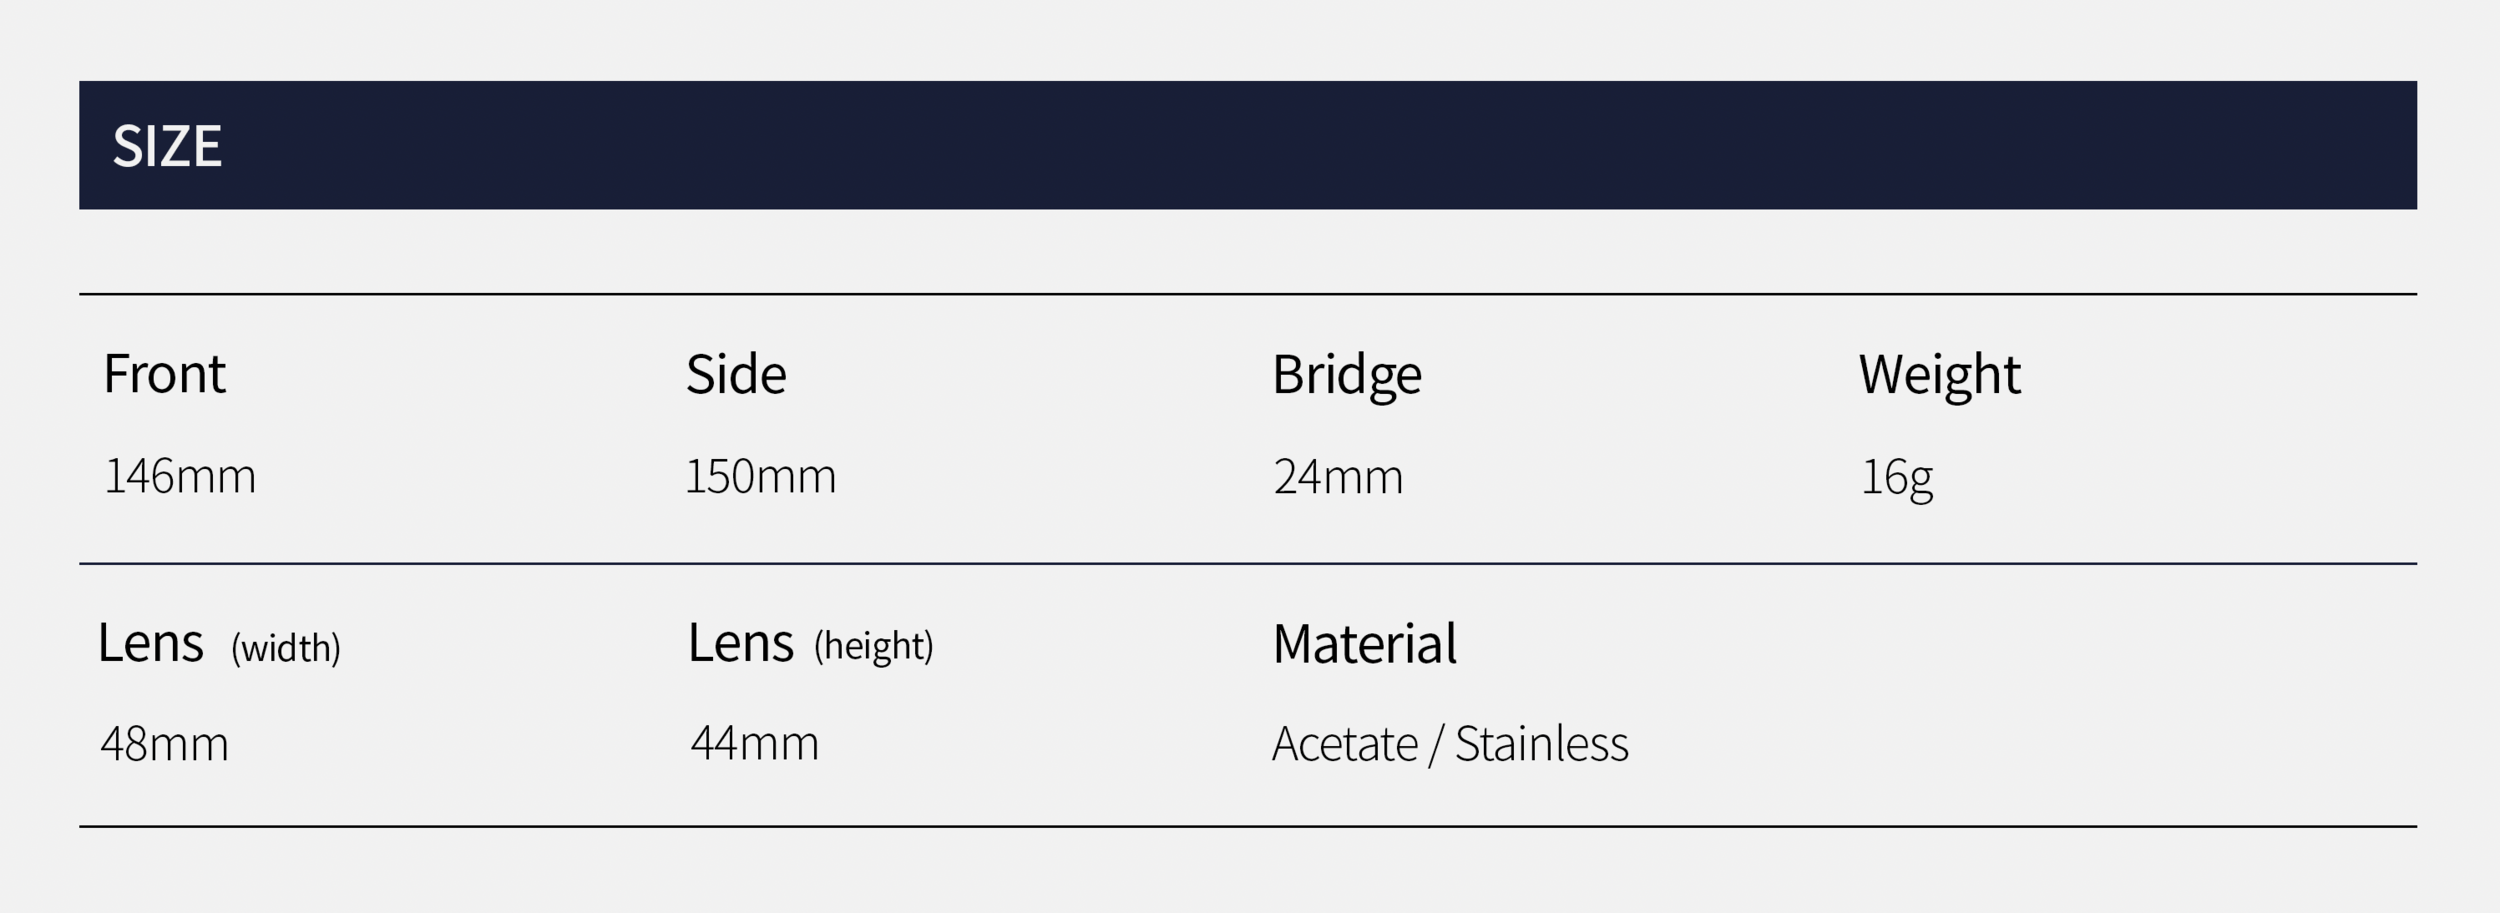This screenshot has height=913, width=2500.
Task: Click the word Acetate
Action: 1344,744
